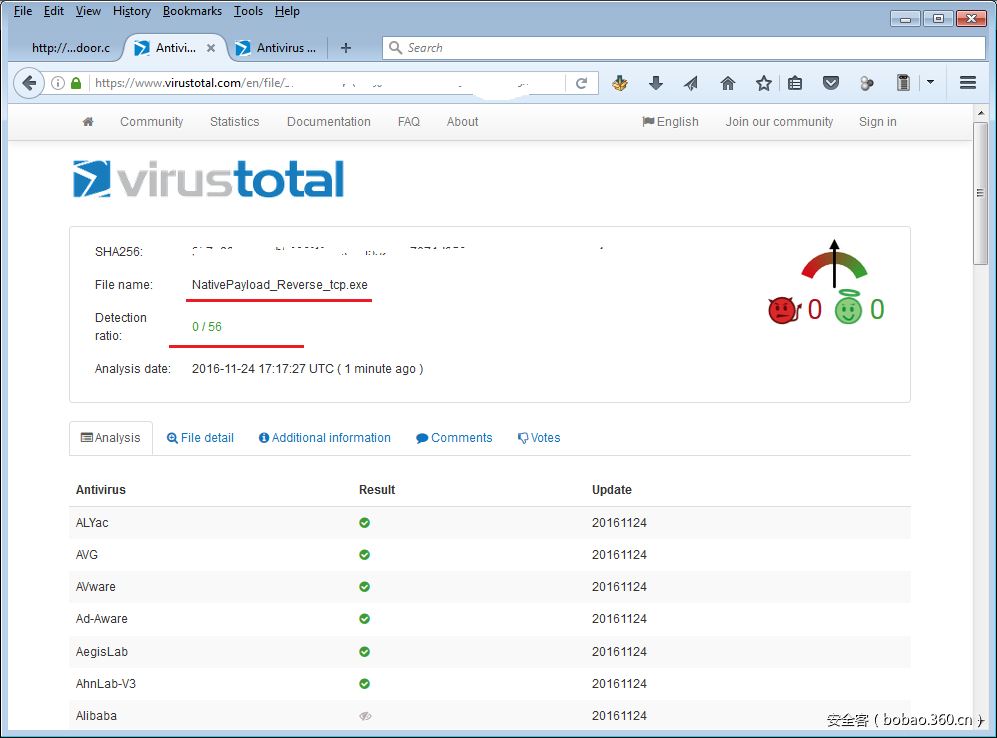This screenshot has height=738, width=997.
Task: Click the Home icon in the toolbar
Action: [728, 83]
